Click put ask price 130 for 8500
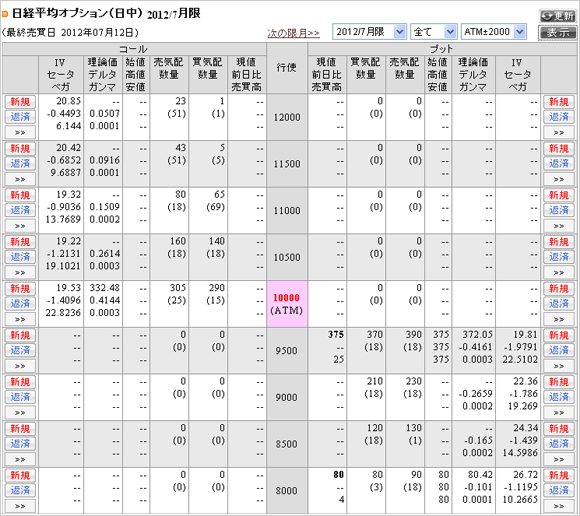Image resolution: width=580 pixels, height=516 pixels. click(414, 428)
